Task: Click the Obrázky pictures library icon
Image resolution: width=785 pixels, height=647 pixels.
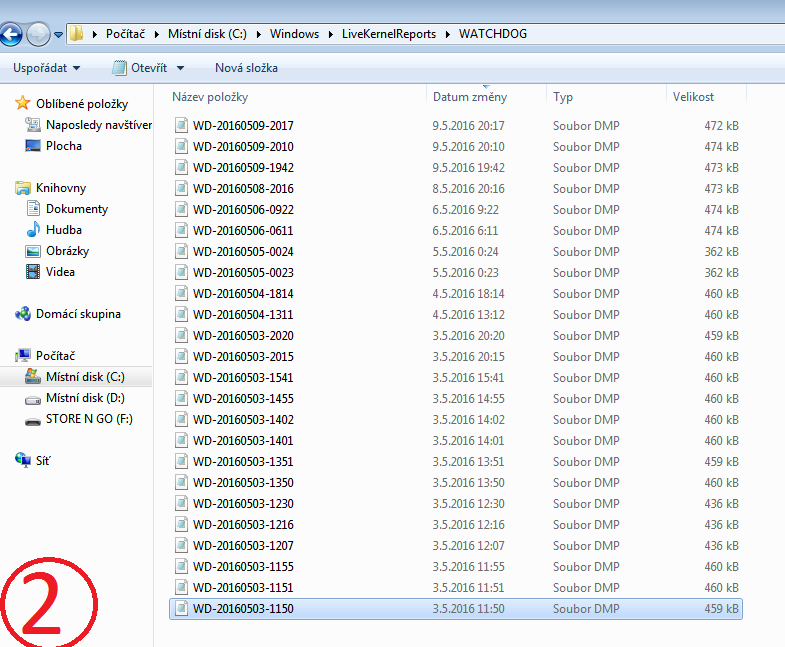Action: point(33,251)
